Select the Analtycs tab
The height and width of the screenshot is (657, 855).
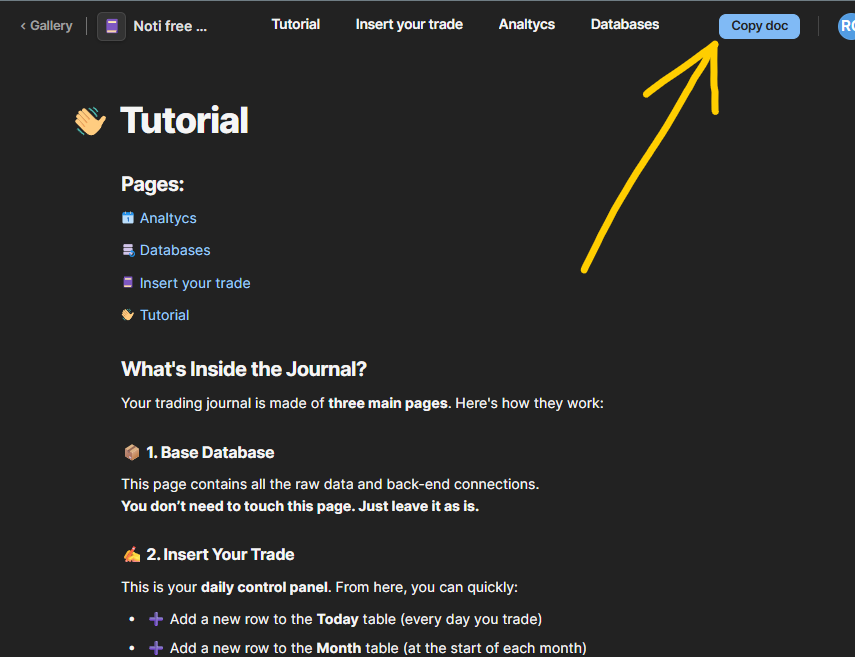[526, 25]
